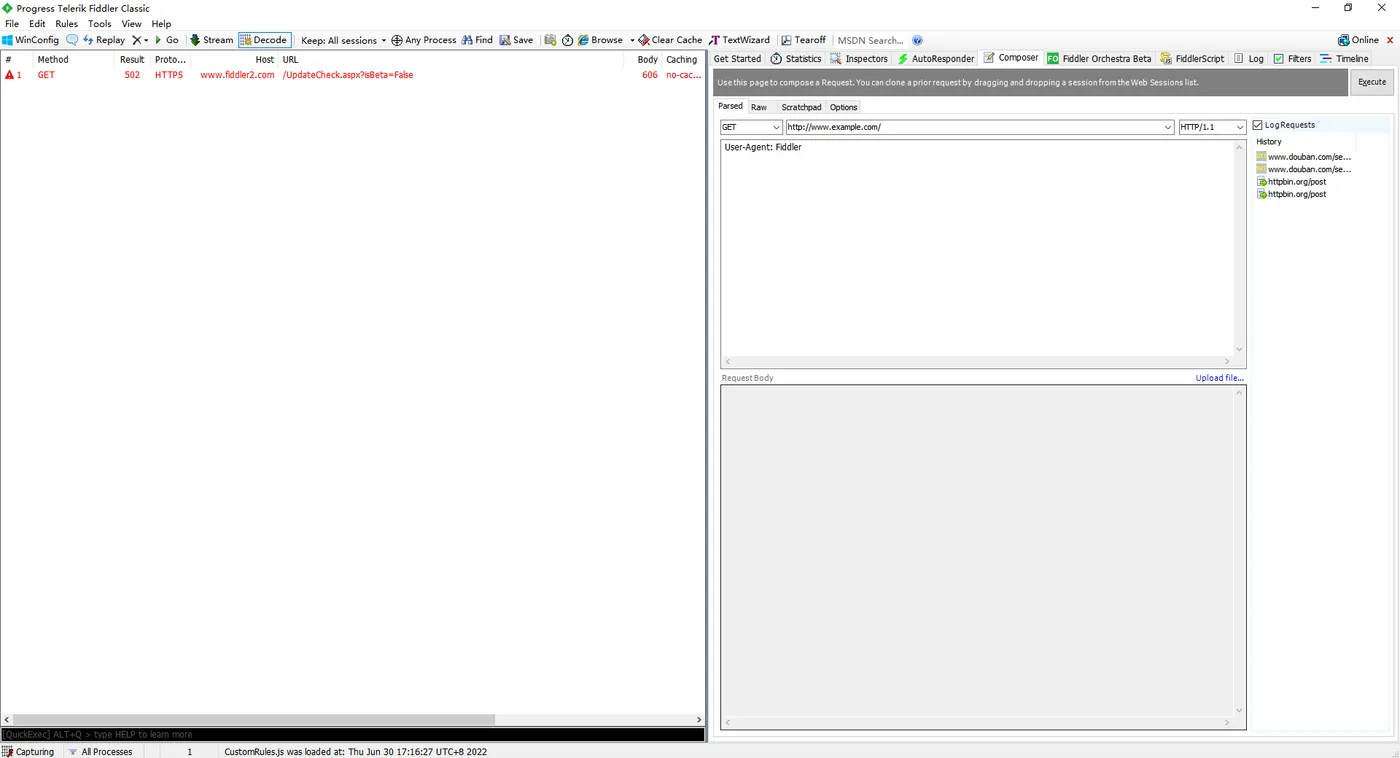Click the Replay toolbar icon
Image resolution: width=1400 pixels, height=758 pixels.
click(103, 40)
